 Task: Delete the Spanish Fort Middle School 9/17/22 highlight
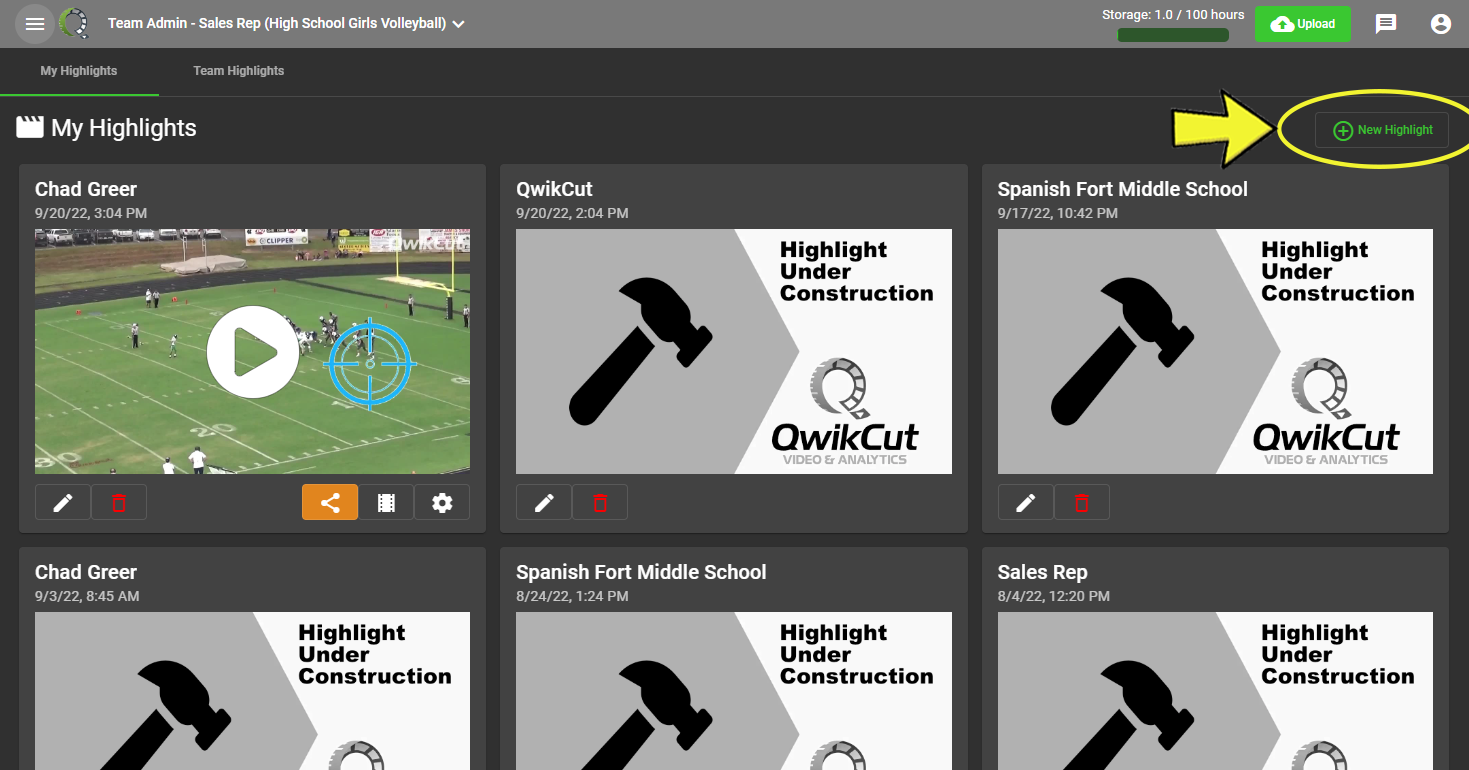coord(1082,502)
